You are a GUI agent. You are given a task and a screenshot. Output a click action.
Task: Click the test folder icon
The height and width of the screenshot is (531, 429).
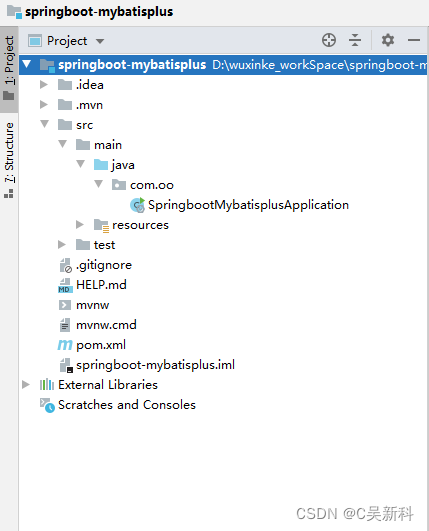[83, 245]
